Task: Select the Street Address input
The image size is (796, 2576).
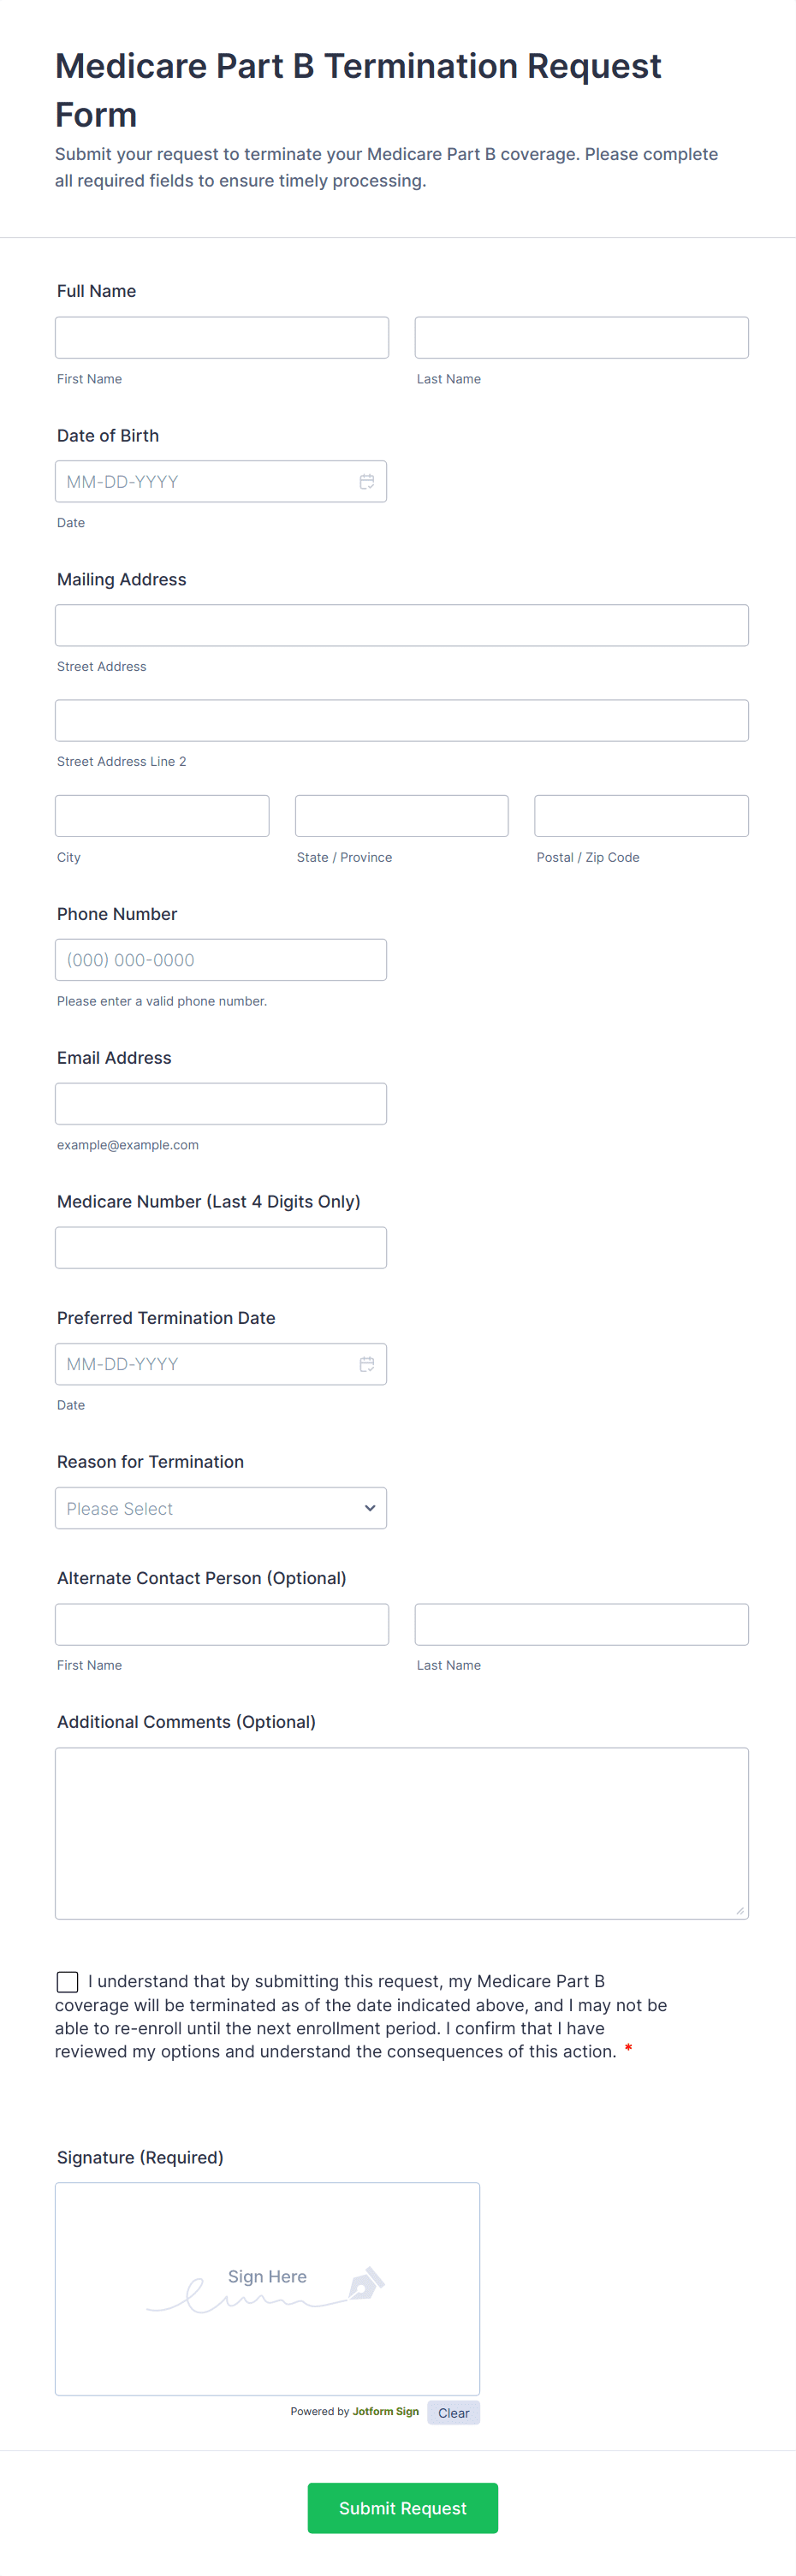Action: (401, 626)
